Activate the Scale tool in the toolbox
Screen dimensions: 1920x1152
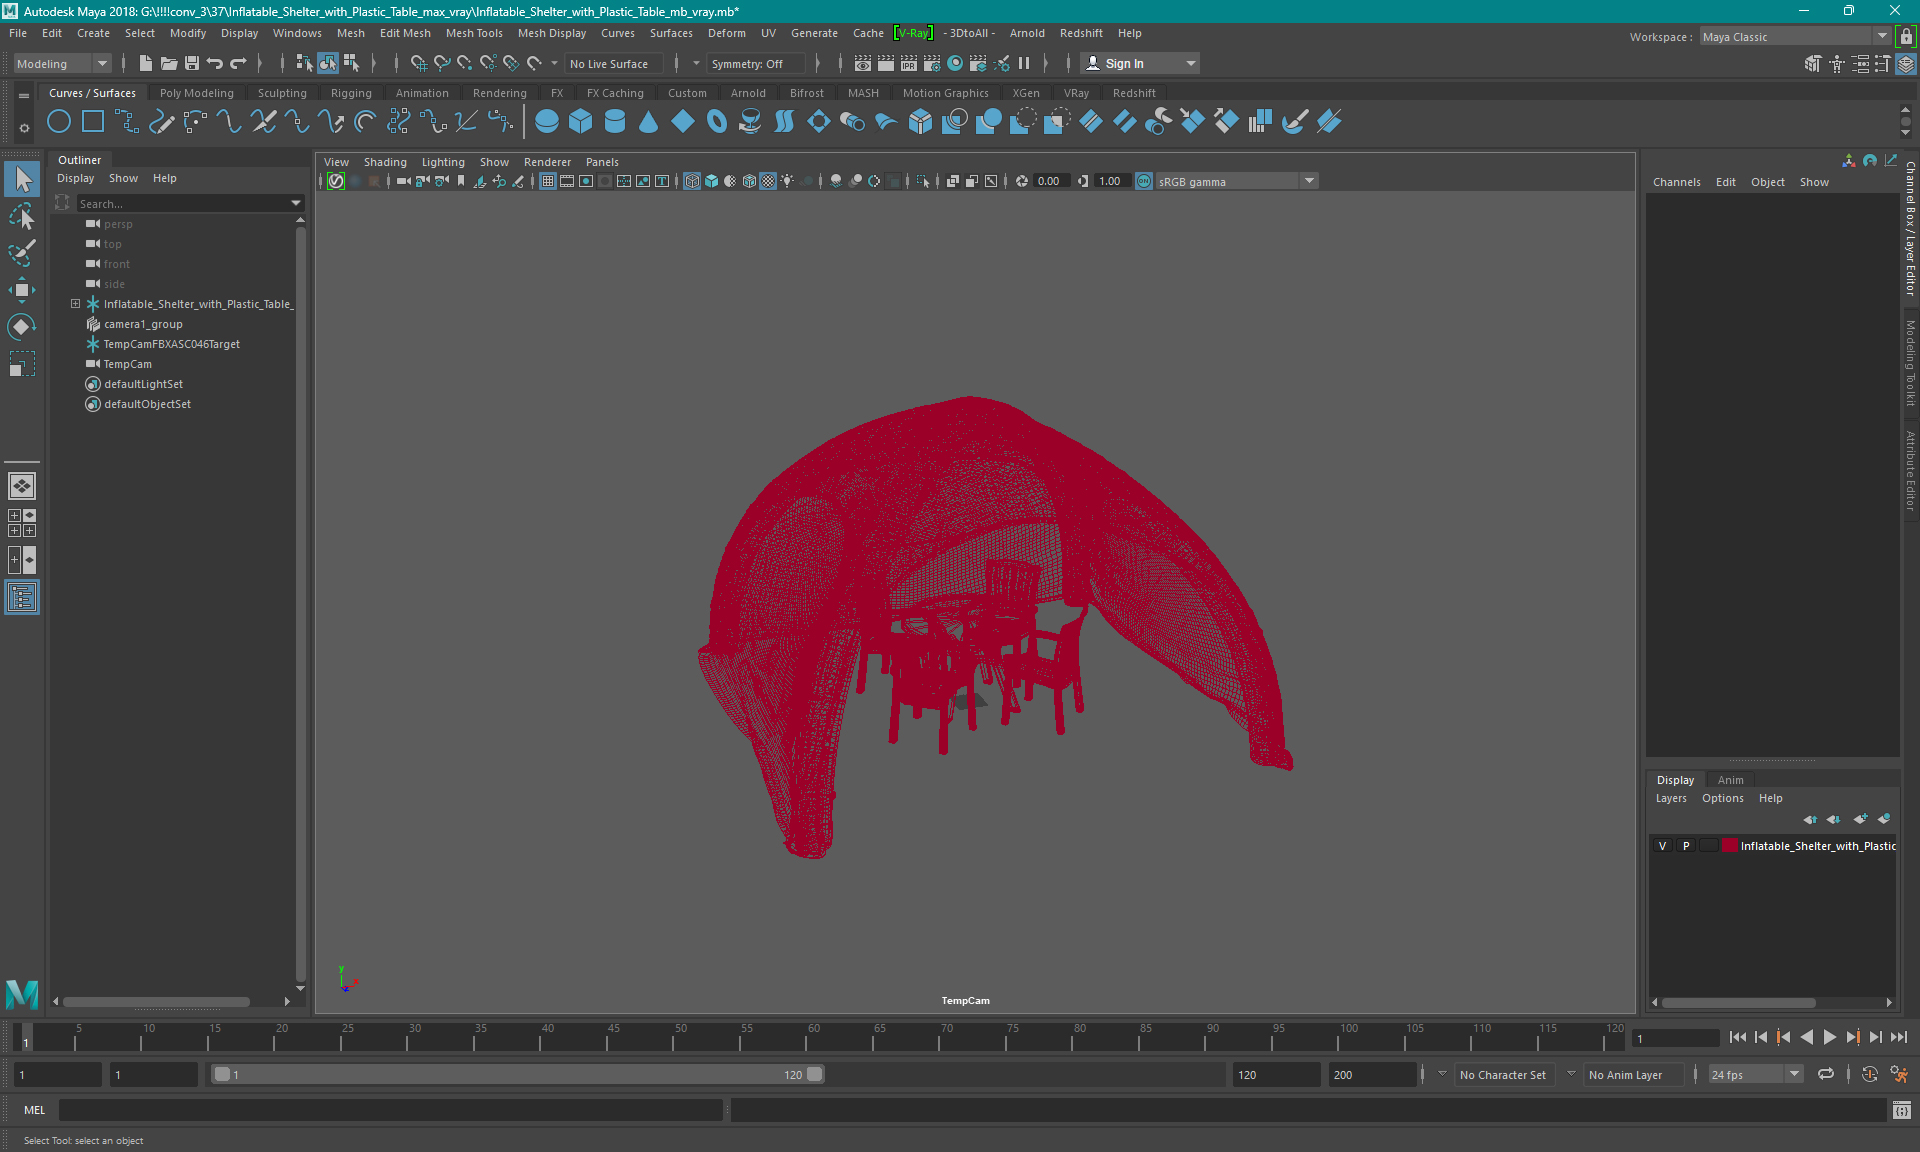22,364
